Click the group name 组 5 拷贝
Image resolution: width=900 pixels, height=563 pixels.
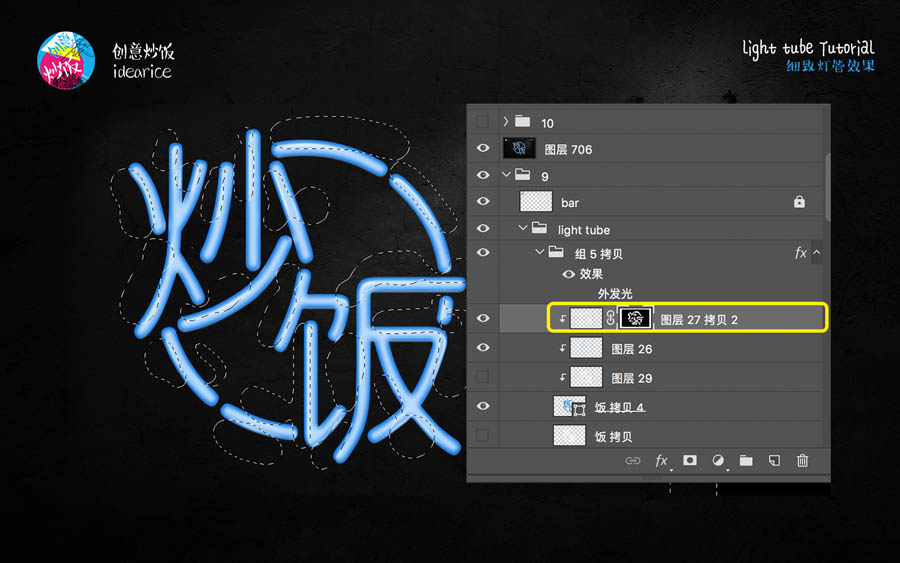click(x=599, y=254)
